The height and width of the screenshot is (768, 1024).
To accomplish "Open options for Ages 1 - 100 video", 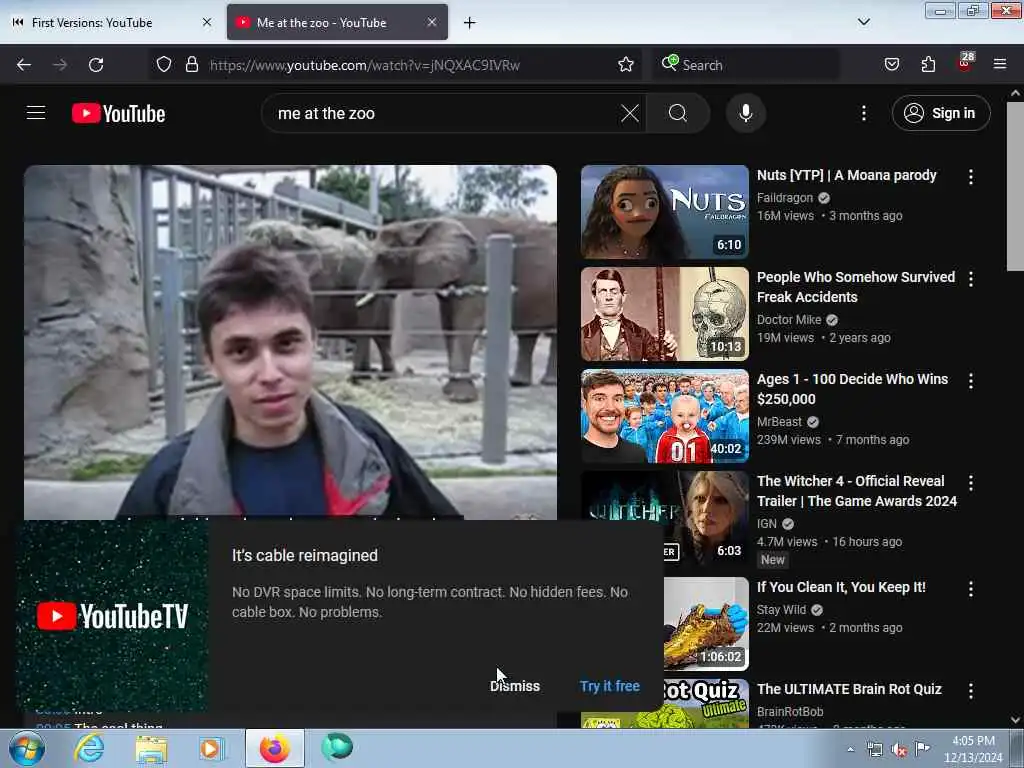I will [x=970, y=381].
